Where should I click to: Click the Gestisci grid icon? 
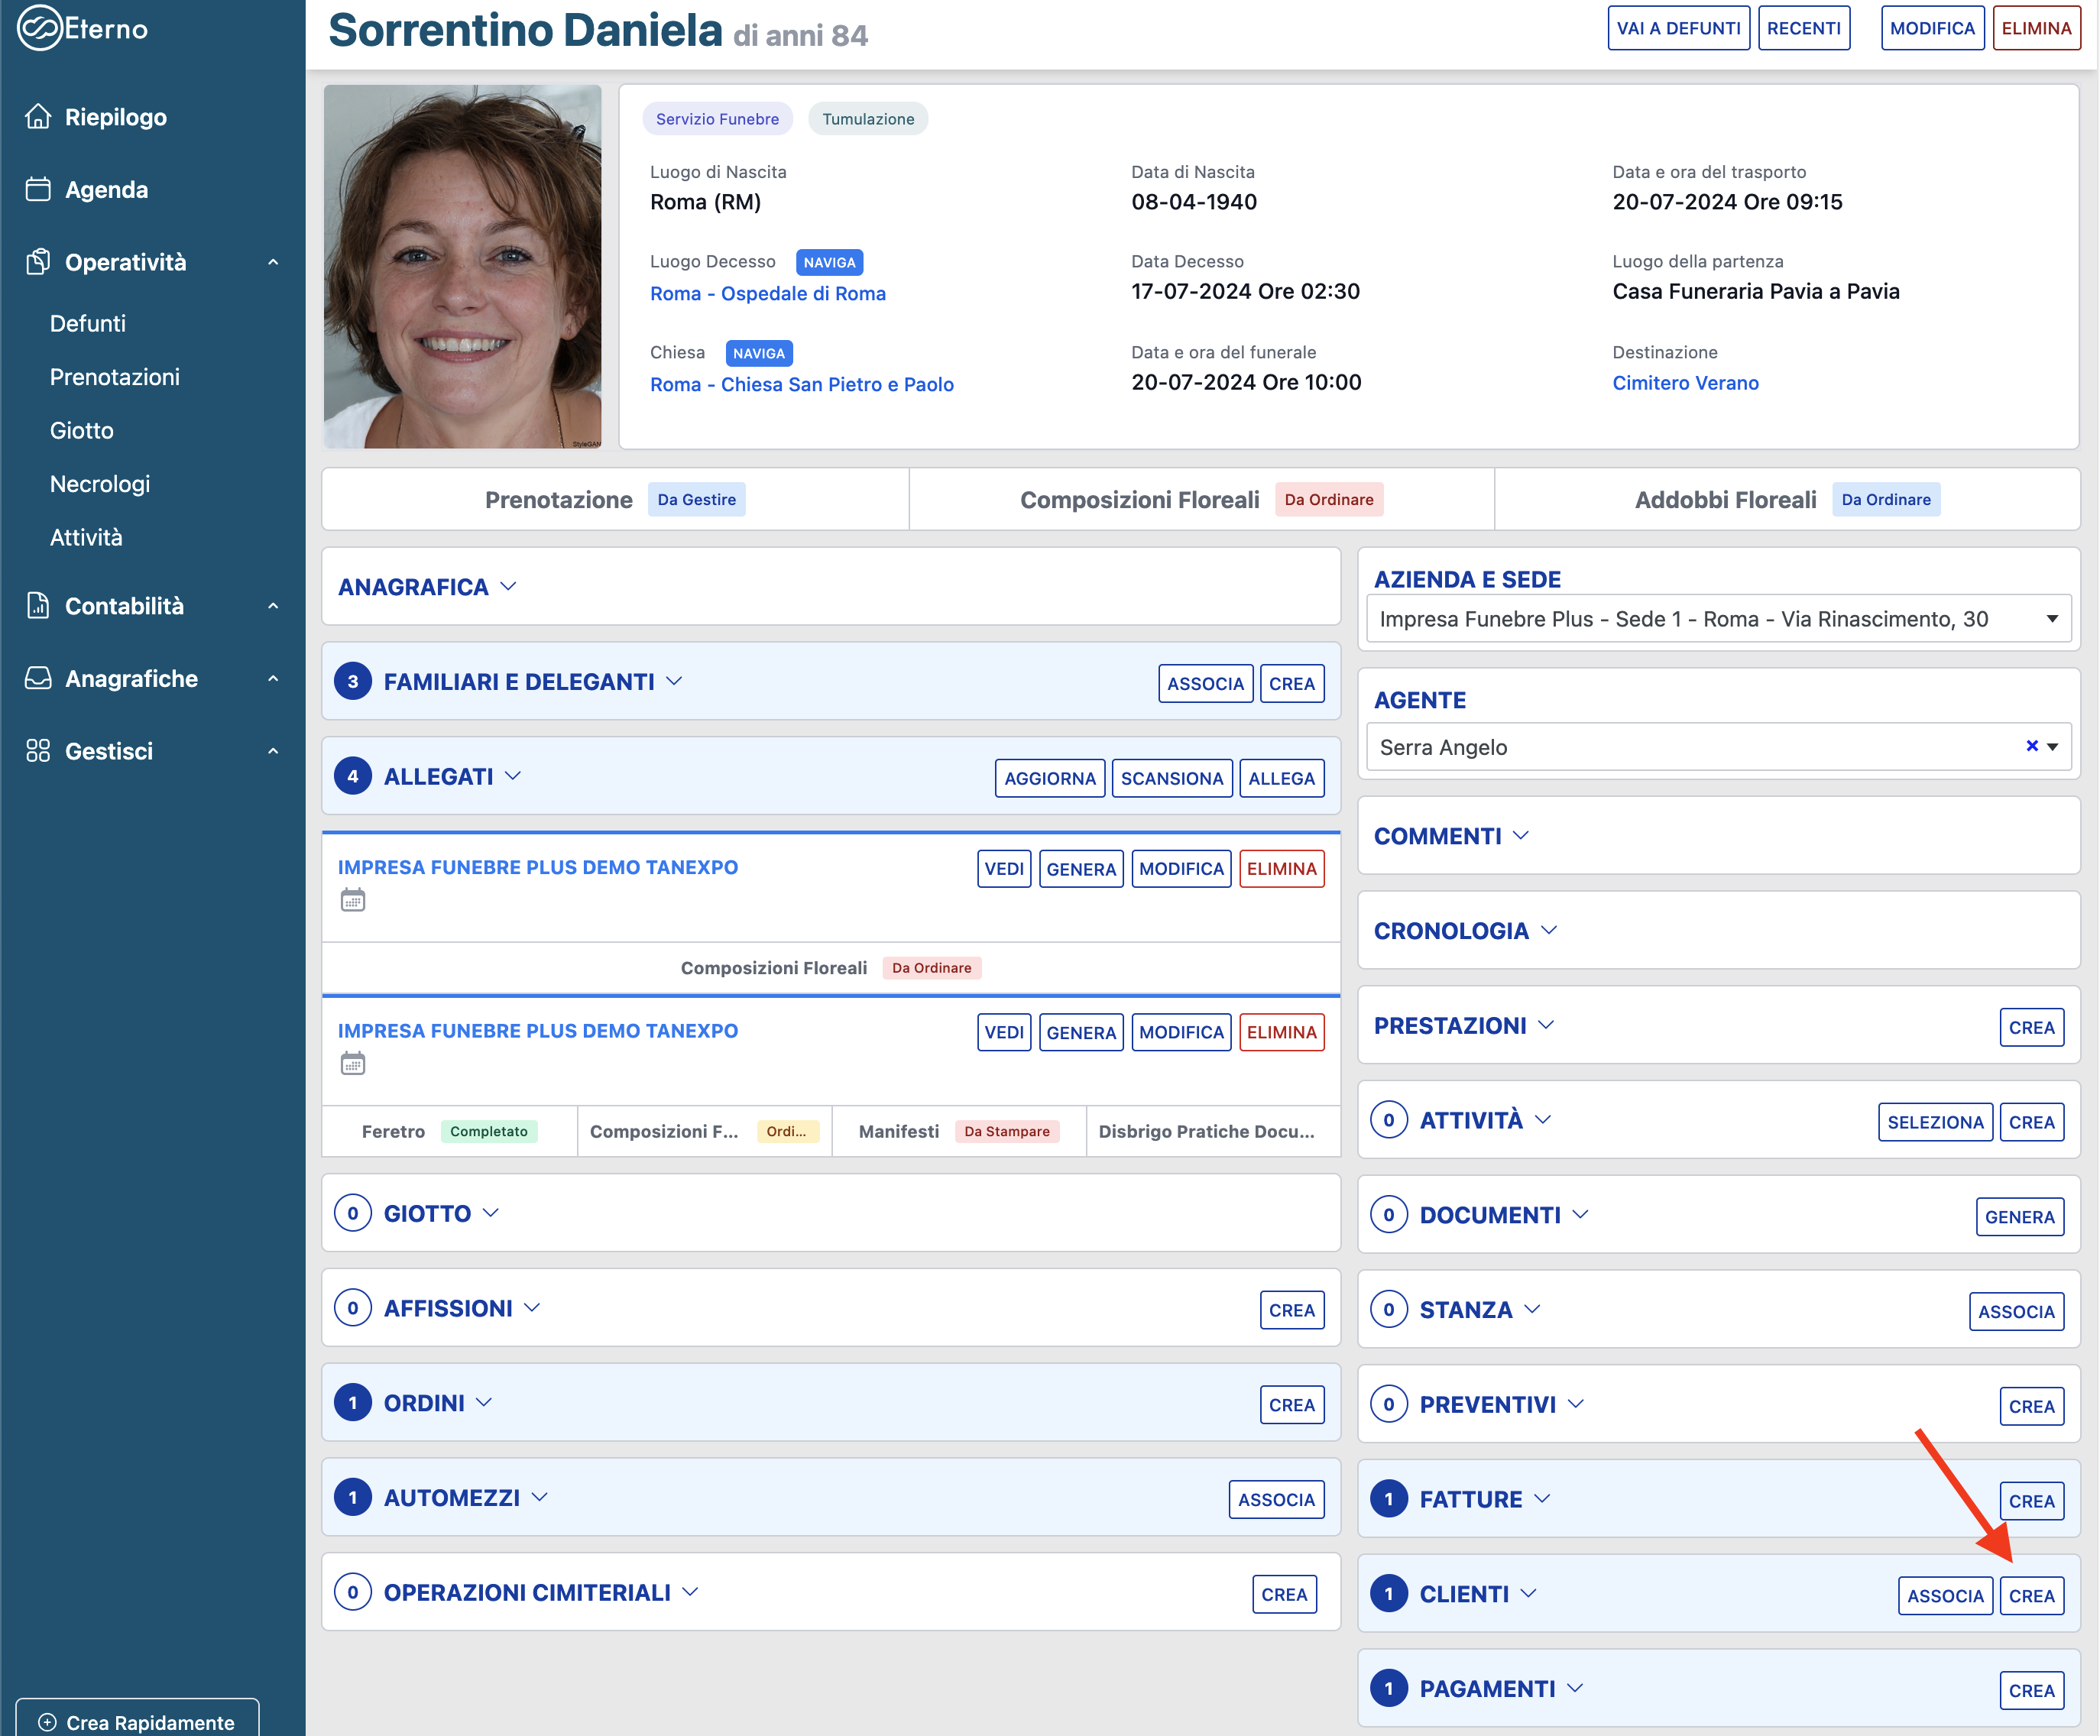click(x=38, y=751)
